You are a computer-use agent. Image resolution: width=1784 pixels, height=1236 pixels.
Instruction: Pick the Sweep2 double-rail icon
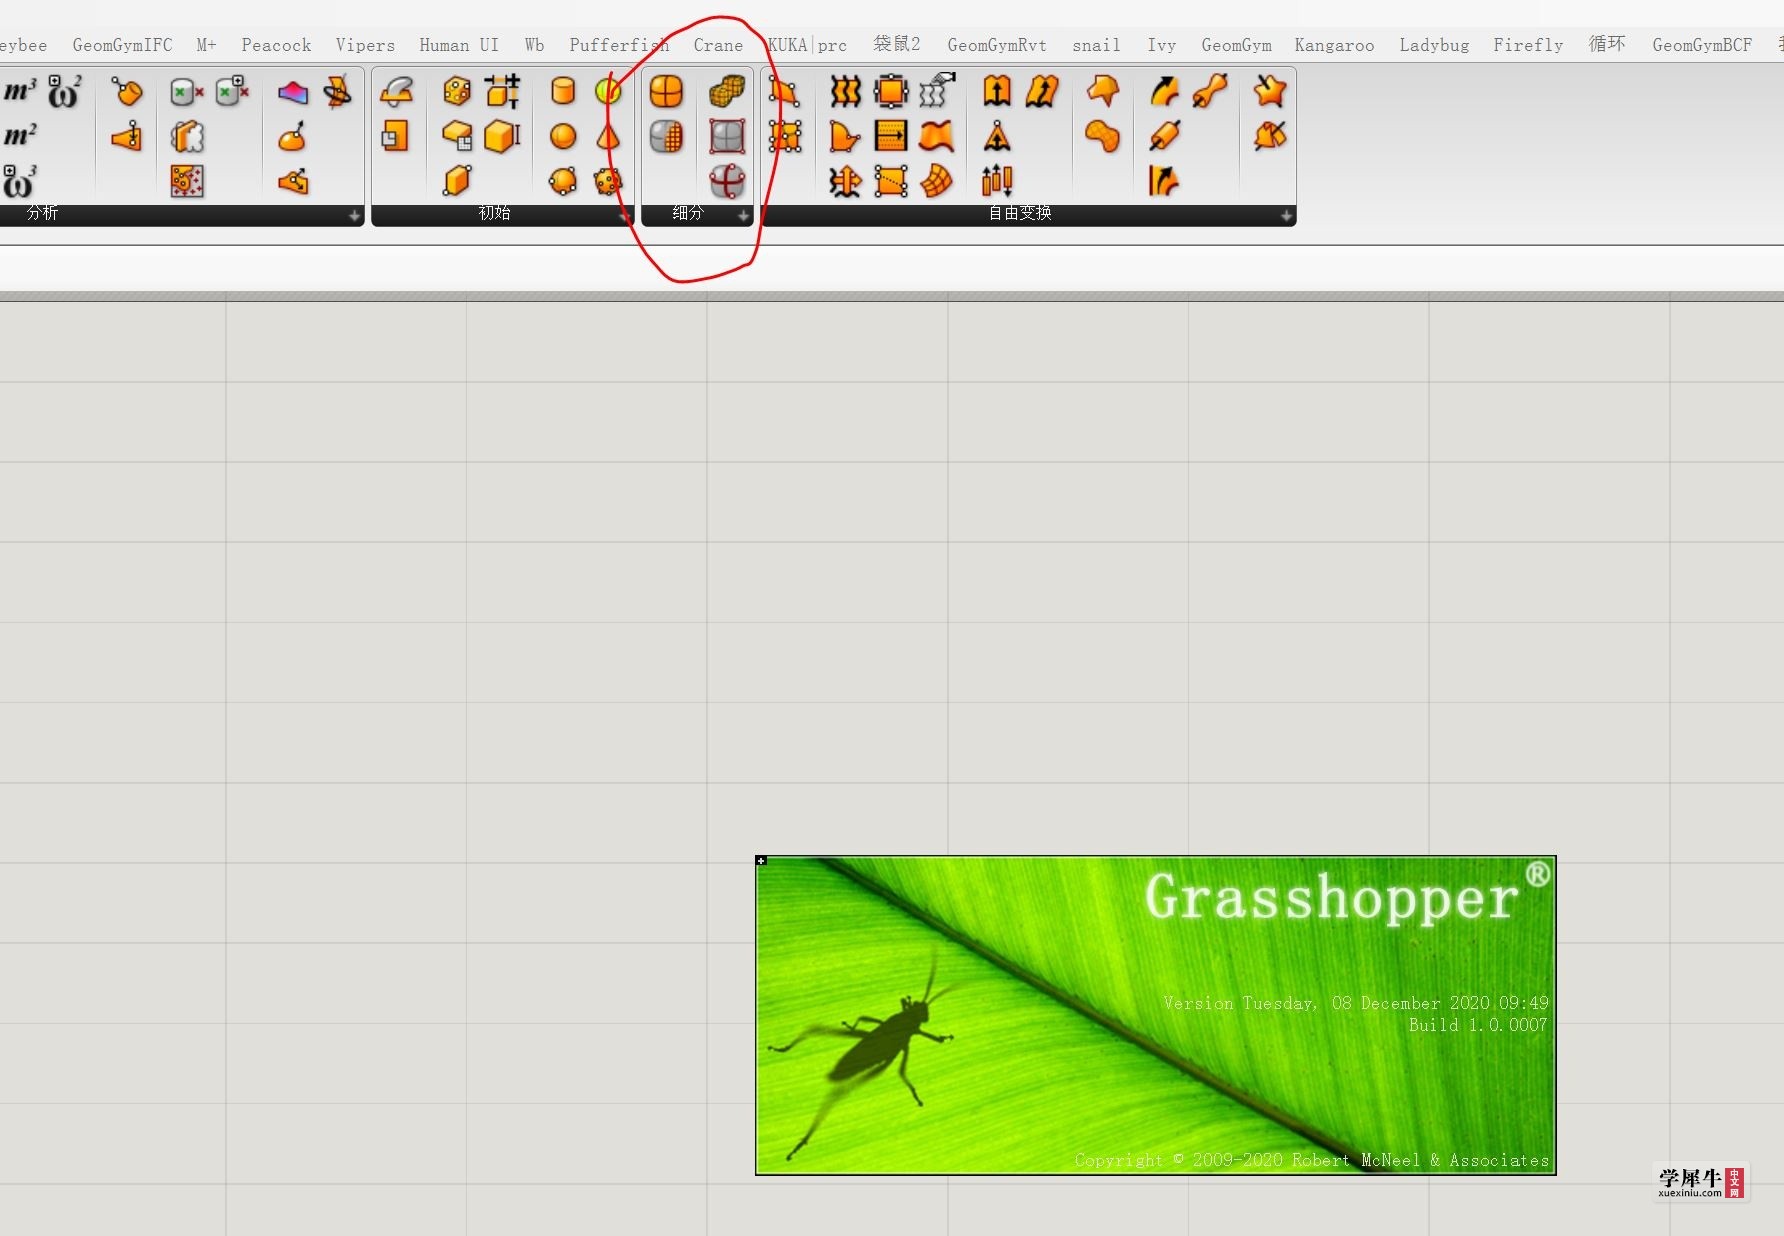pos(1164,181)
